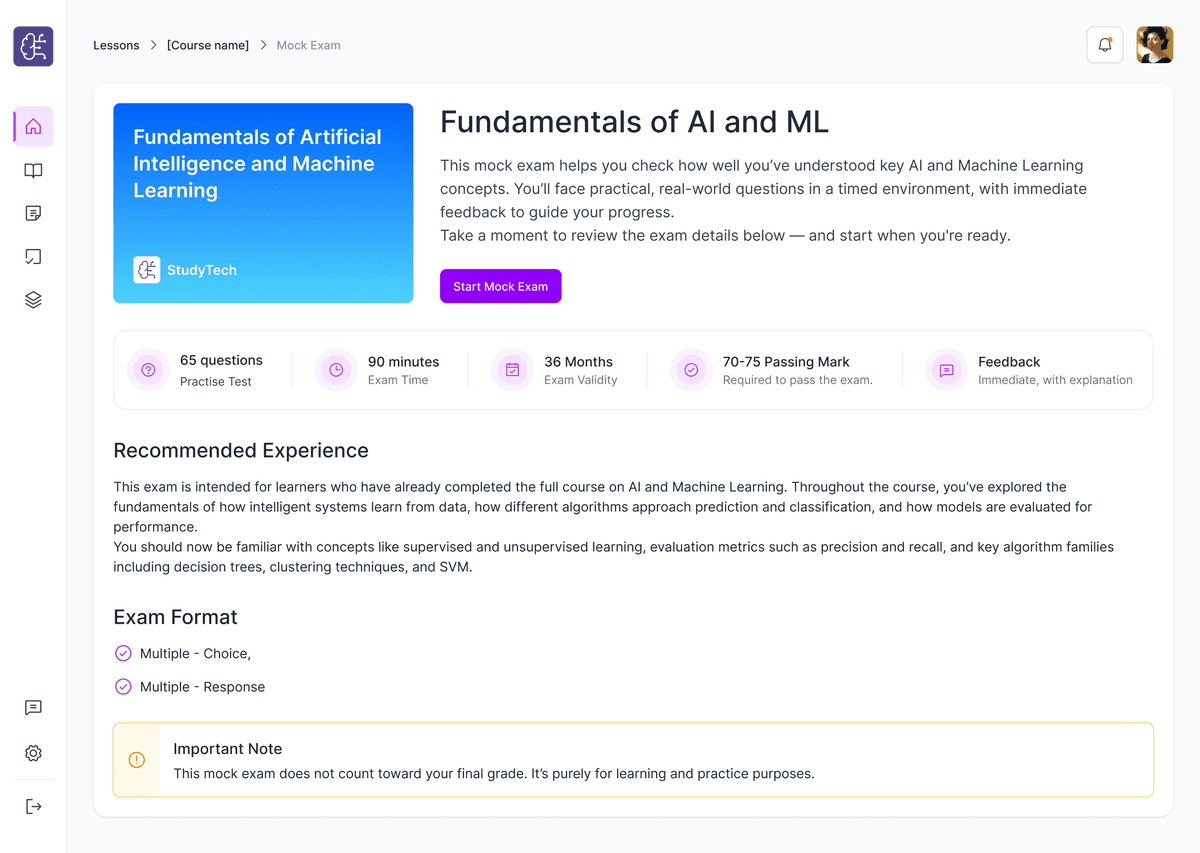Open the user profile avatar
1200x853 pixels.
1155,45
